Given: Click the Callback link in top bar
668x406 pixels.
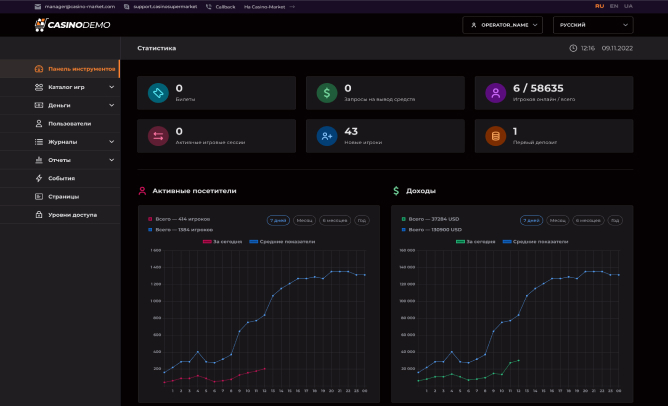Looking at the screenshot, I should 221,6.
